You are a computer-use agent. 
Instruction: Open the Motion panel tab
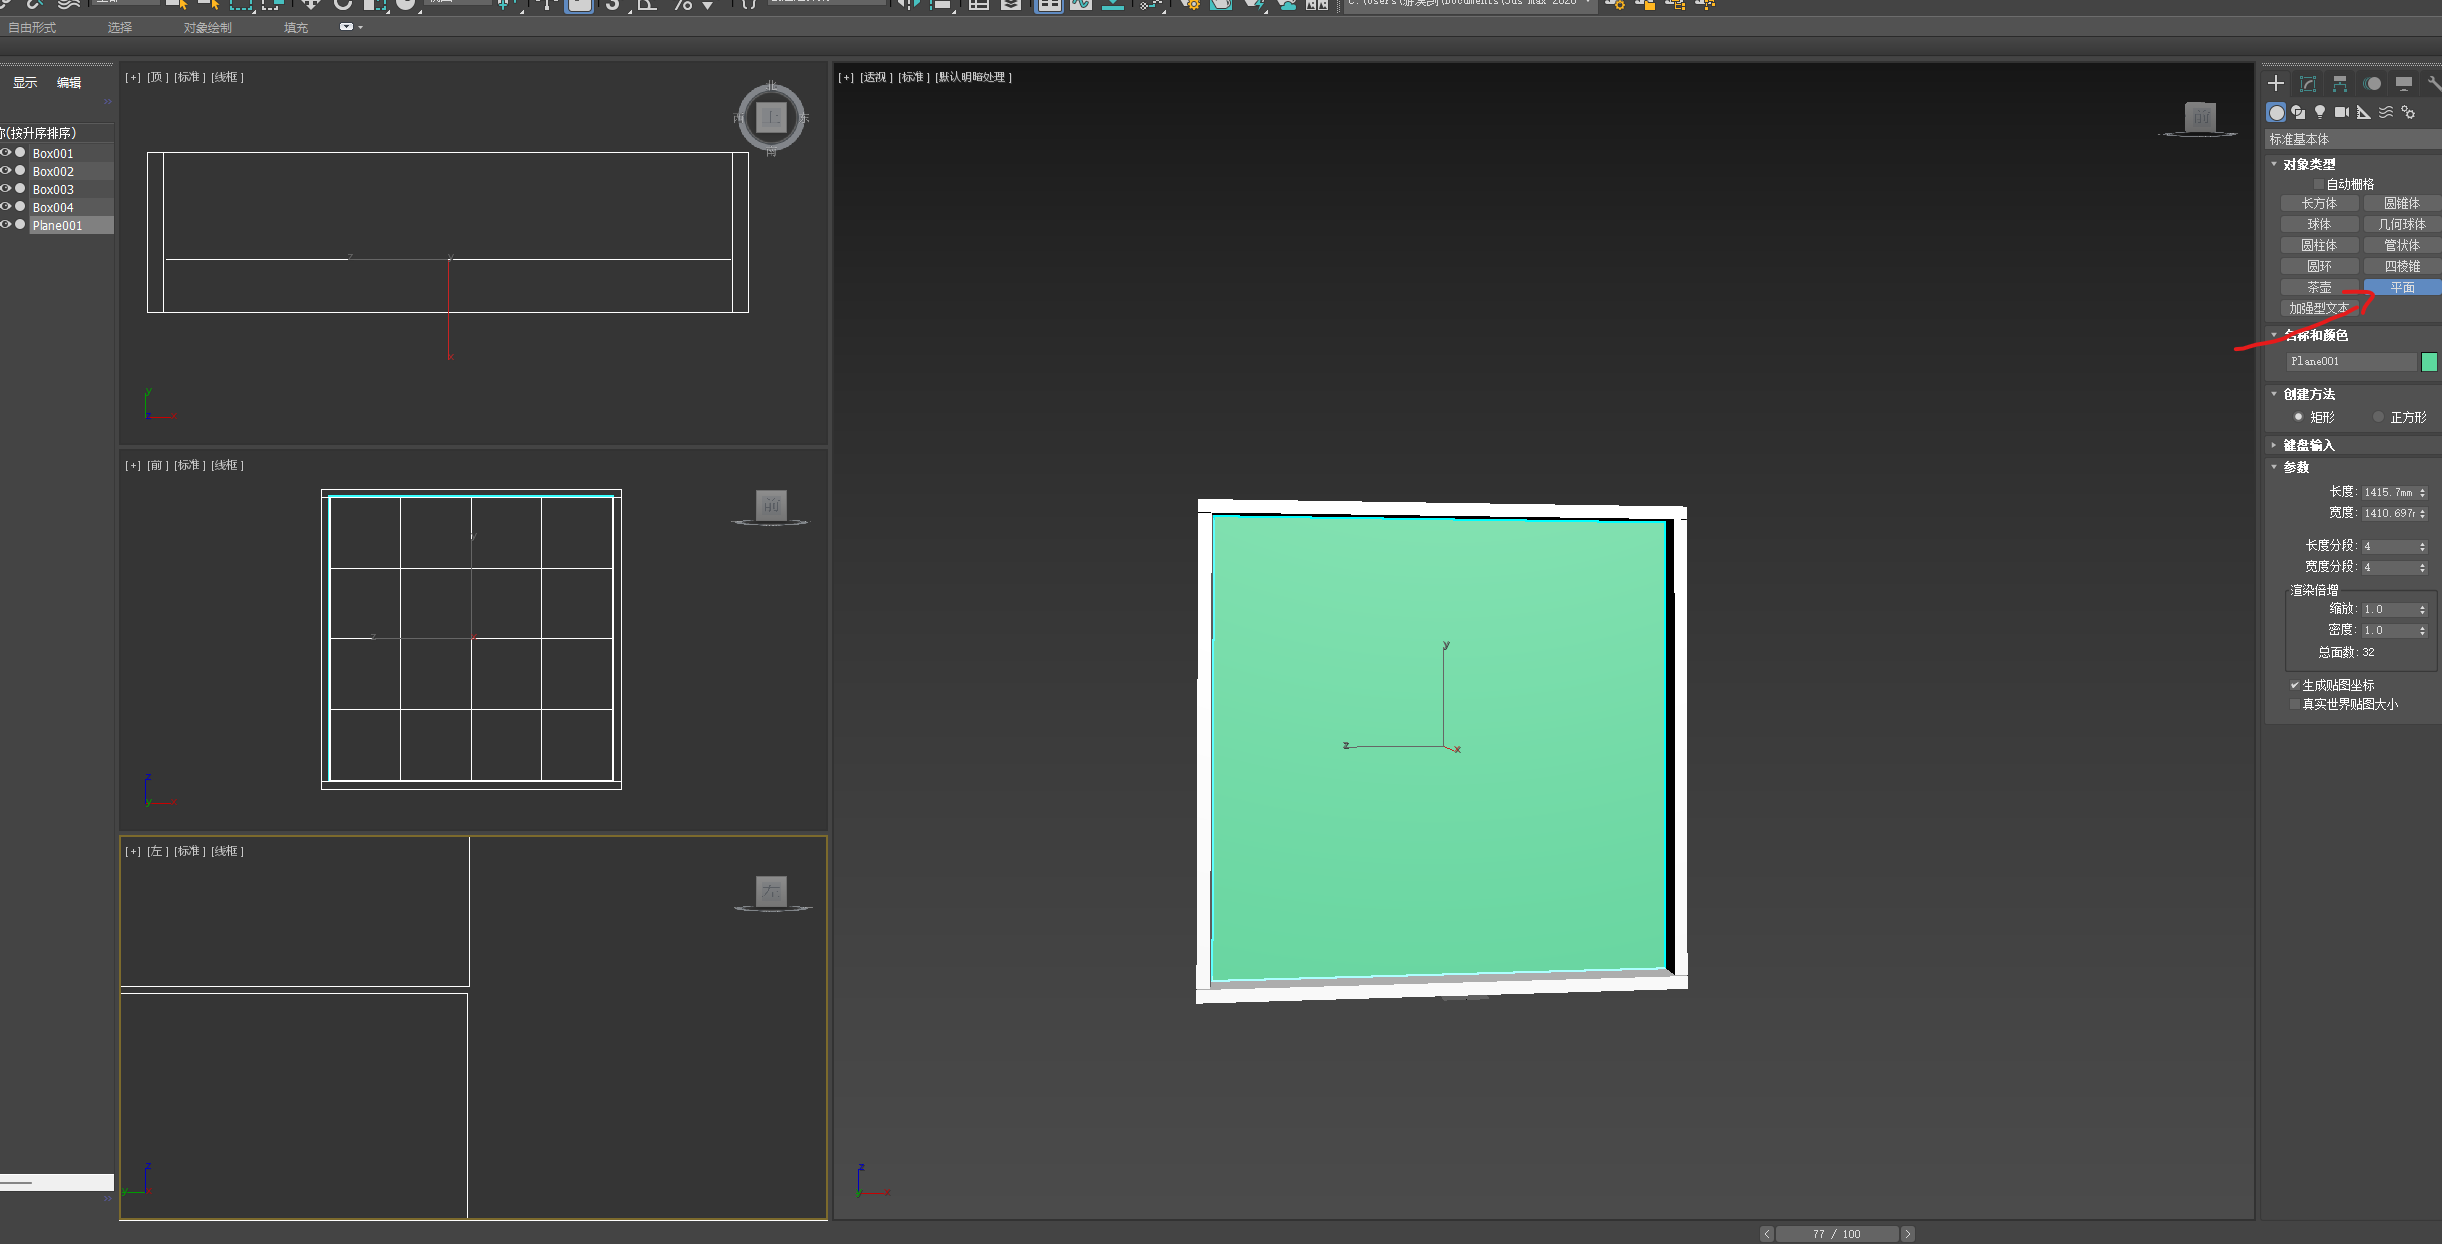point(2372,83)
